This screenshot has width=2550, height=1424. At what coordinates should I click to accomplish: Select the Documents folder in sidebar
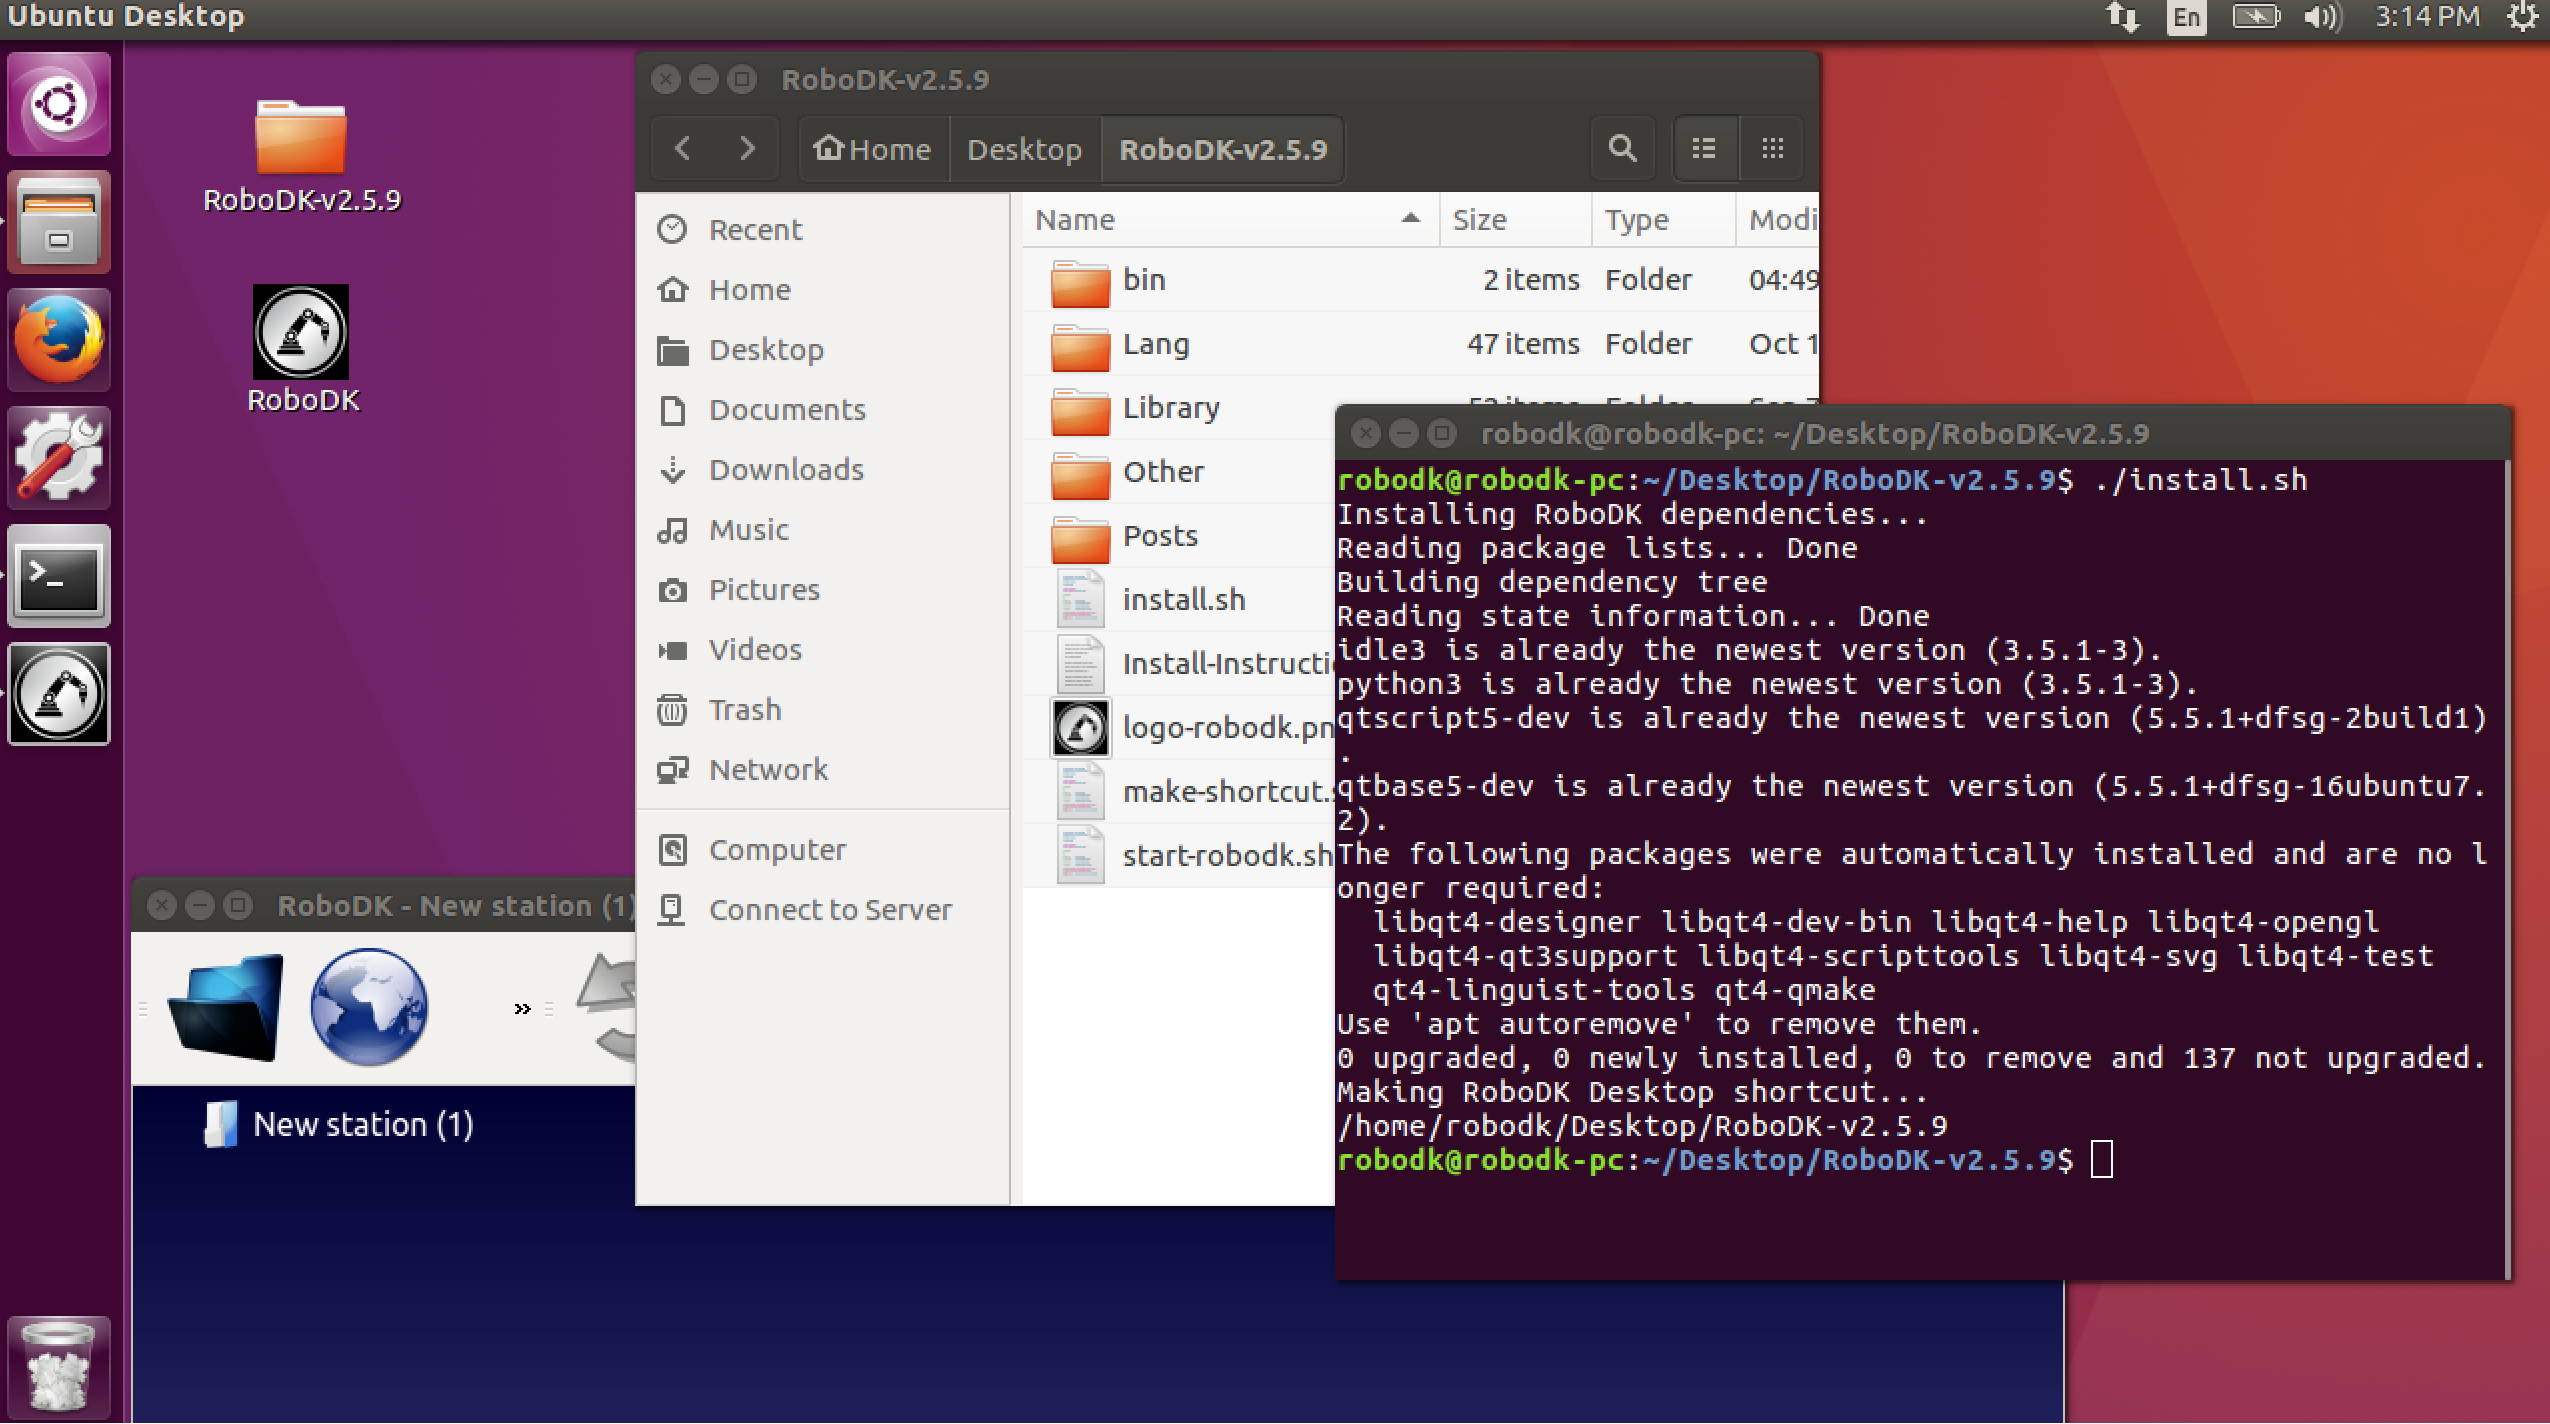[788, 408]
